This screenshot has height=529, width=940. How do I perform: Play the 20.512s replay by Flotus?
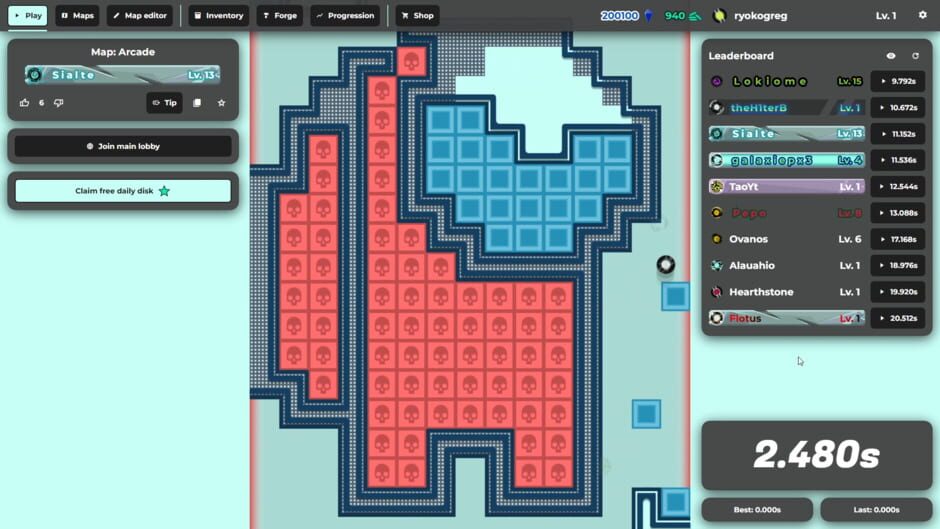click(897, 318)
